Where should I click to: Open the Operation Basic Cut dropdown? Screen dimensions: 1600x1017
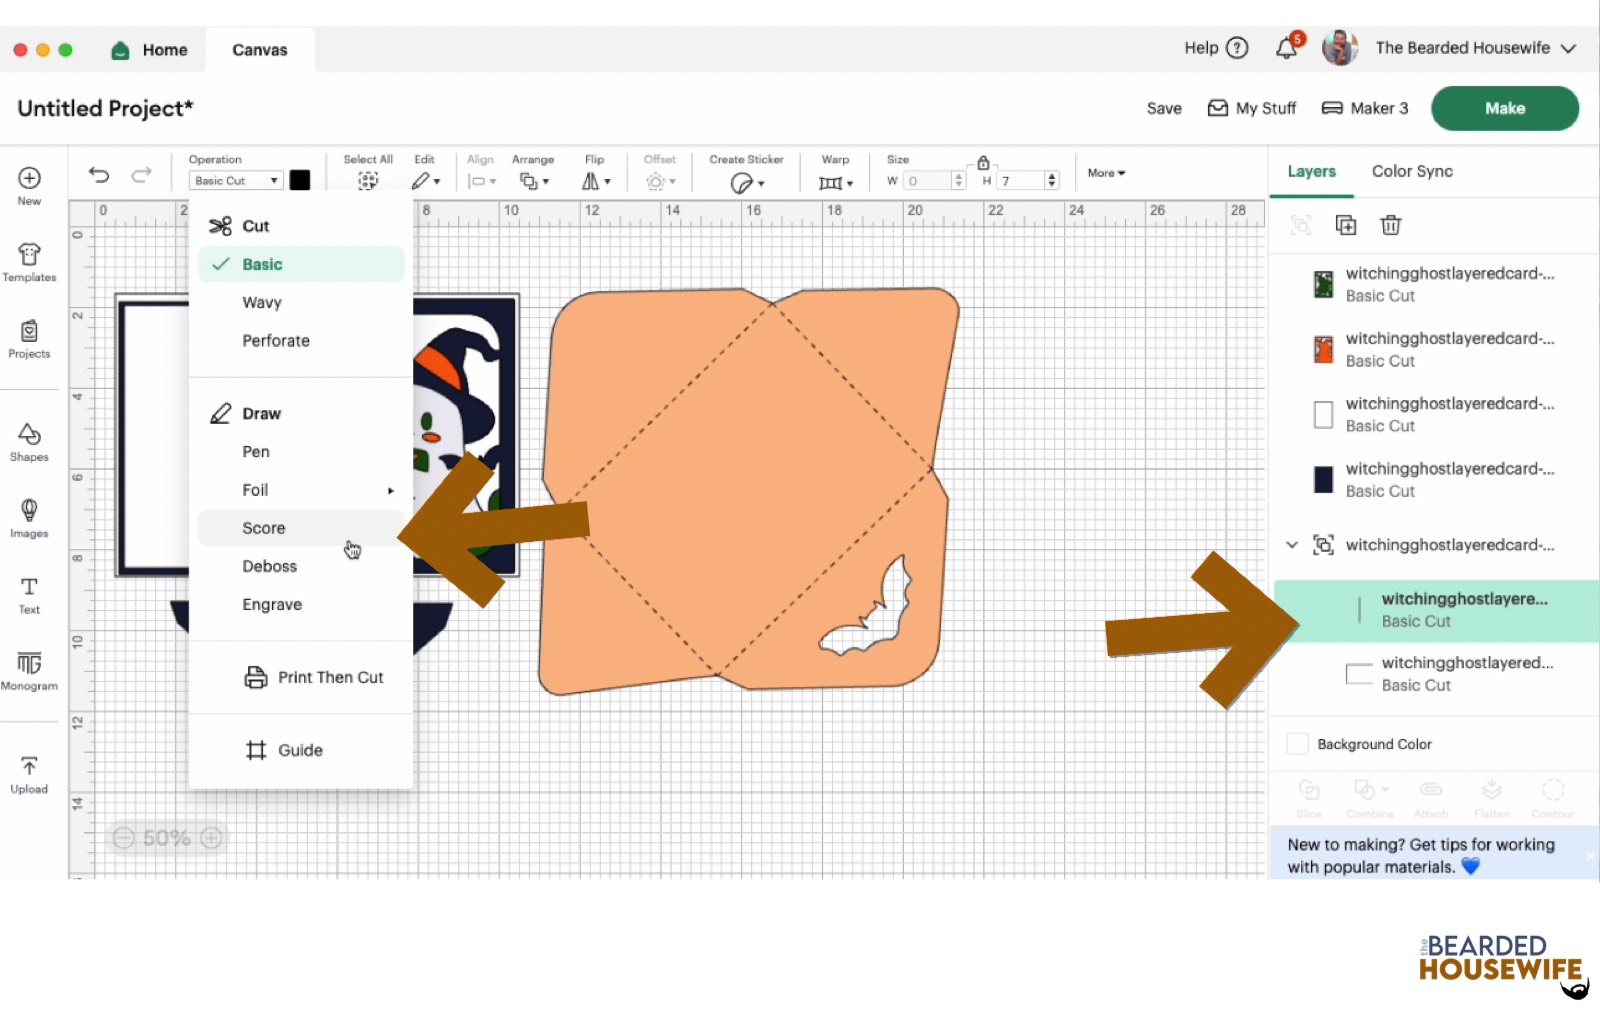[236, 181]
